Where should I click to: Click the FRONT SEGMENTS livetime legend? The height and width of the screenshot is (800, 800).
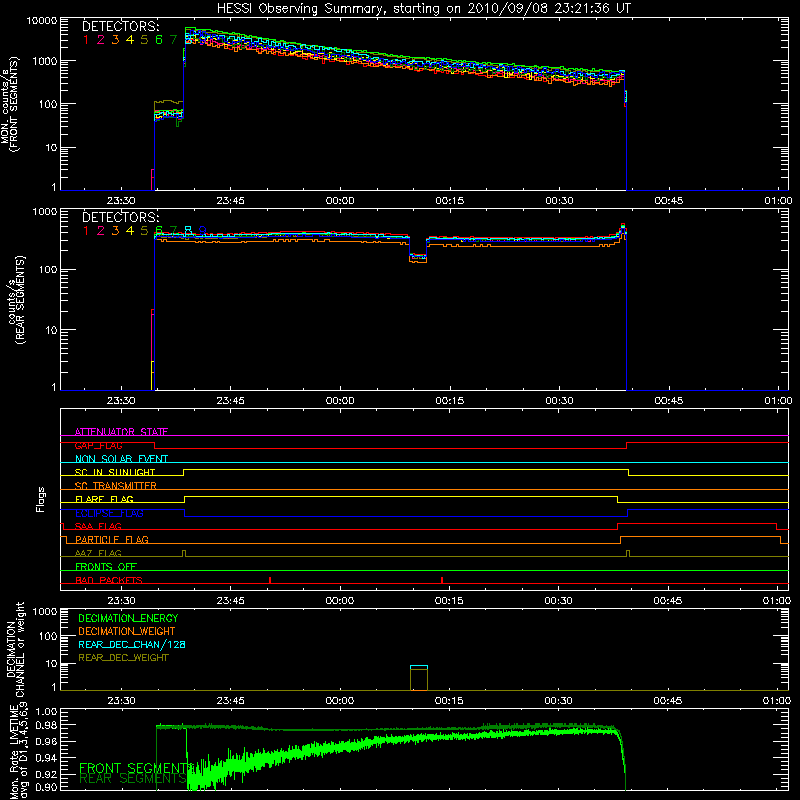(136, 768)
